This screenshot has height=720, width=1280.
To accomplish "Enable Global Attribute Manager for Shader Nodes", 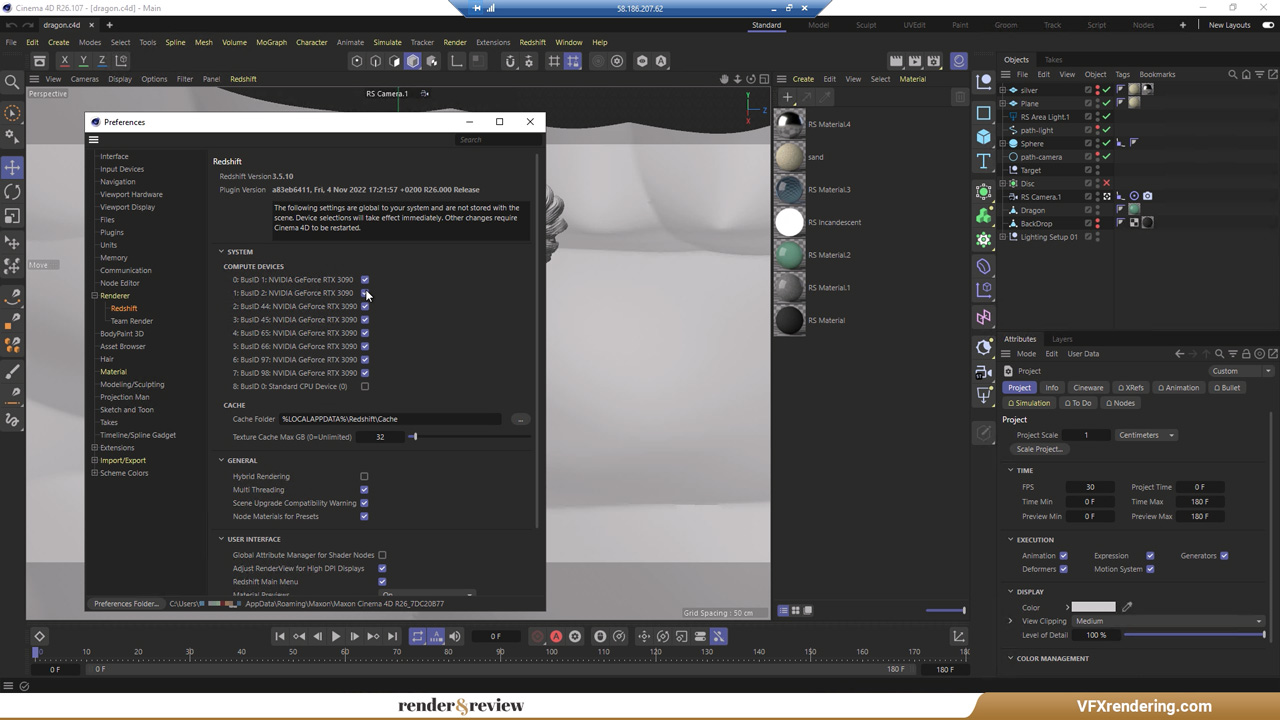I will [382, 555].
